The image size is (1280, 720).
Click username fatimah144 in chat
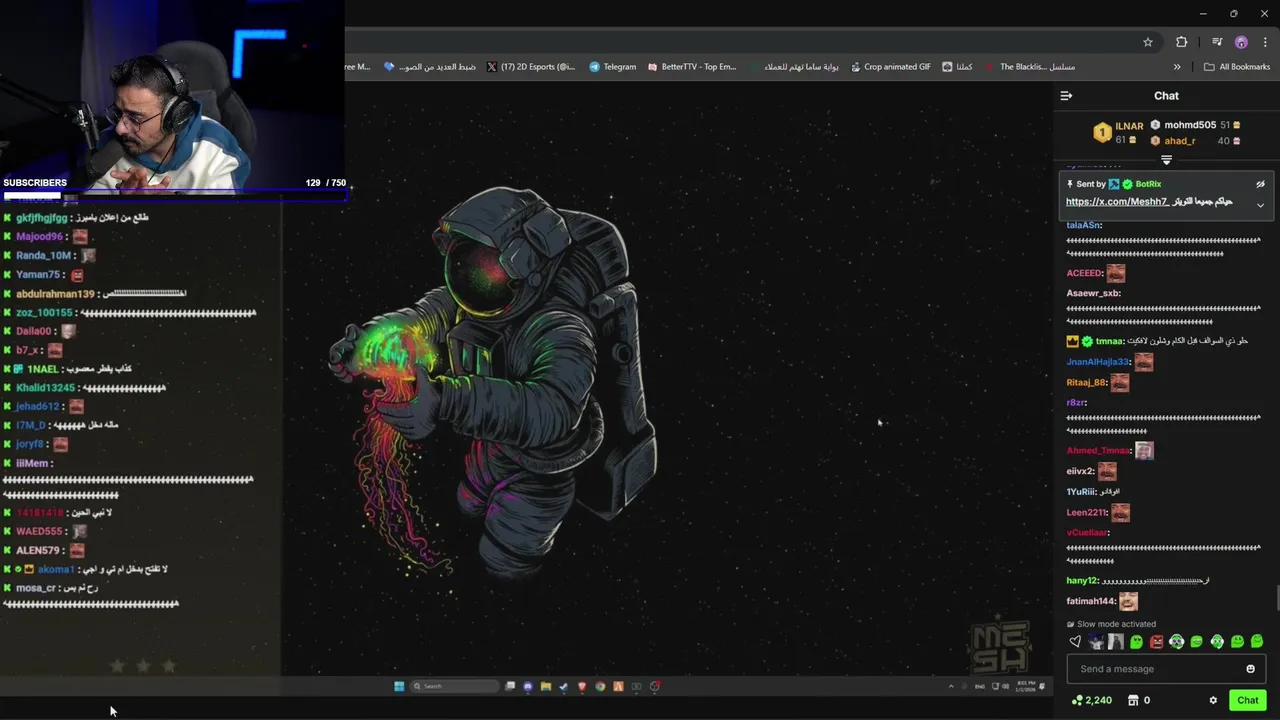pos(1091,601)
